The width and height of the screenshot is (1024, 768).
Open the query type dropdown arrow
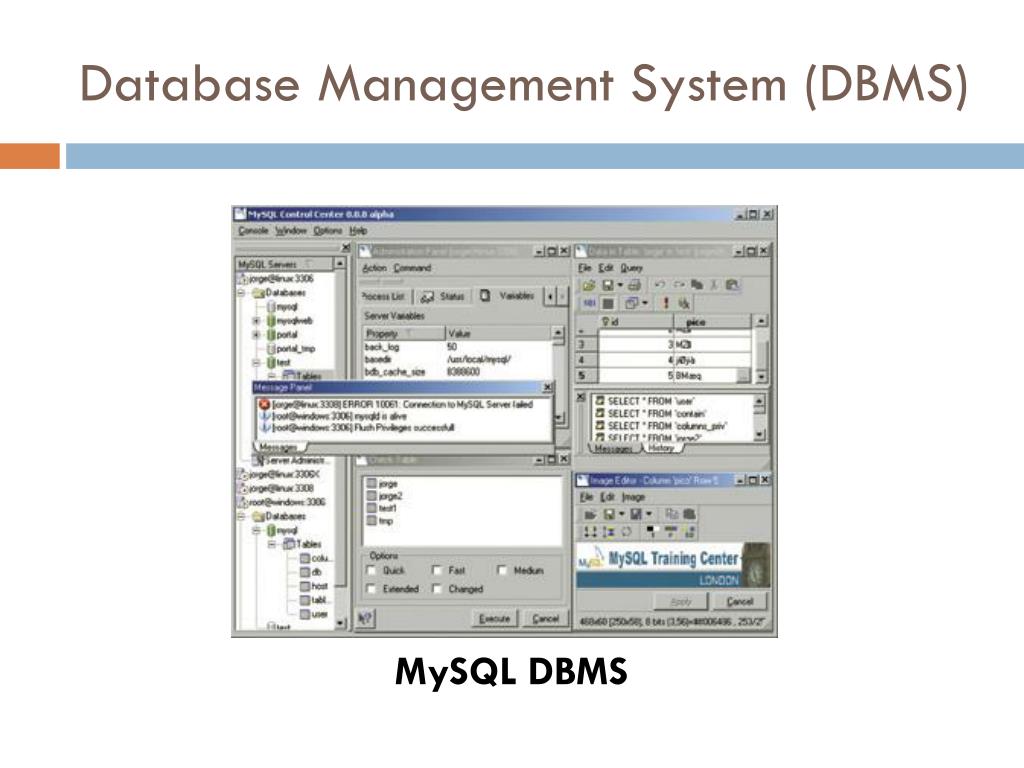pos(645,303)
